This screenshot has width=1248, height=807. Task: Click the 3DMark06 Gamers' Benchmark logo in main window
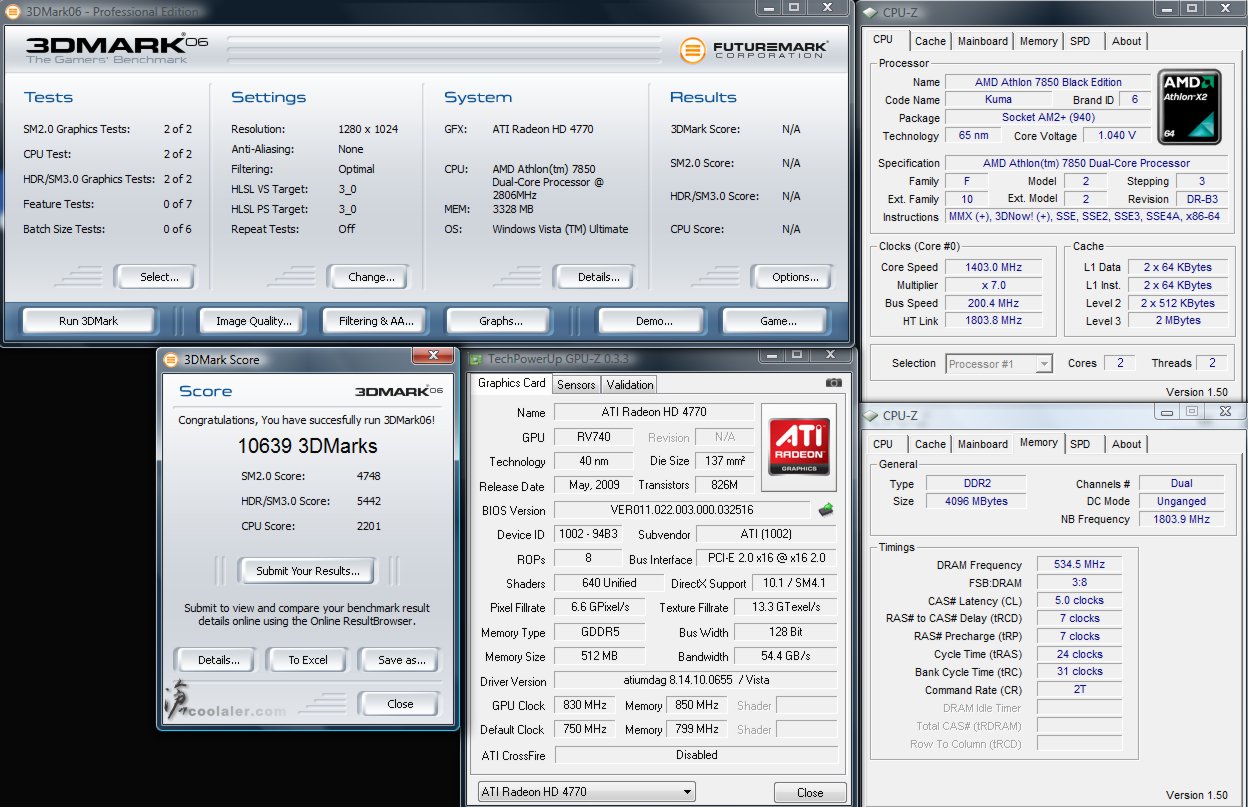coord(116,50)
